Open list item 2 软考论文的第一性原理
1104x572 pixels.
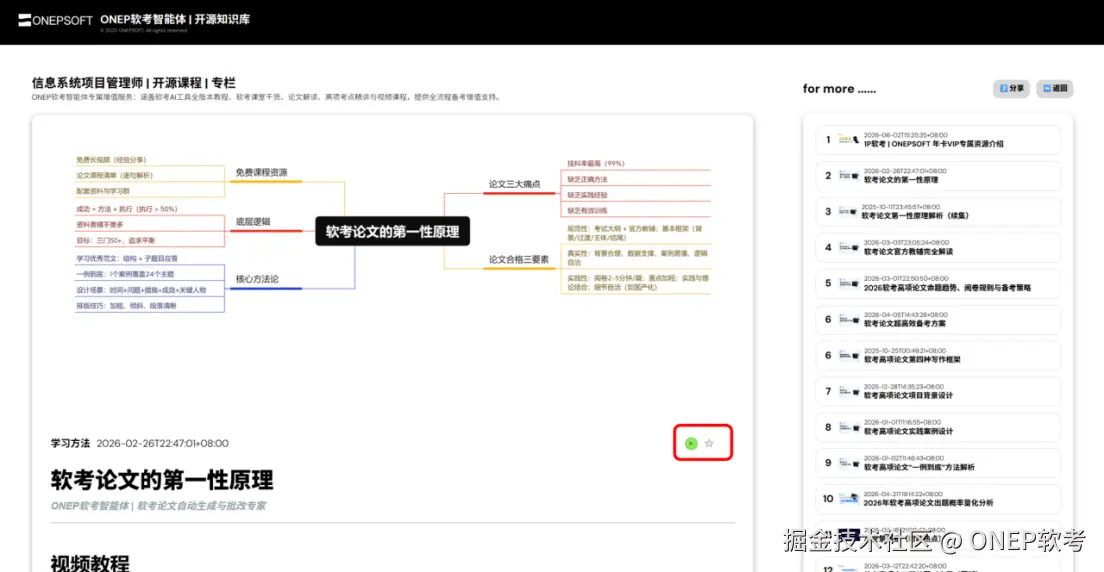[x=938, y=175]
